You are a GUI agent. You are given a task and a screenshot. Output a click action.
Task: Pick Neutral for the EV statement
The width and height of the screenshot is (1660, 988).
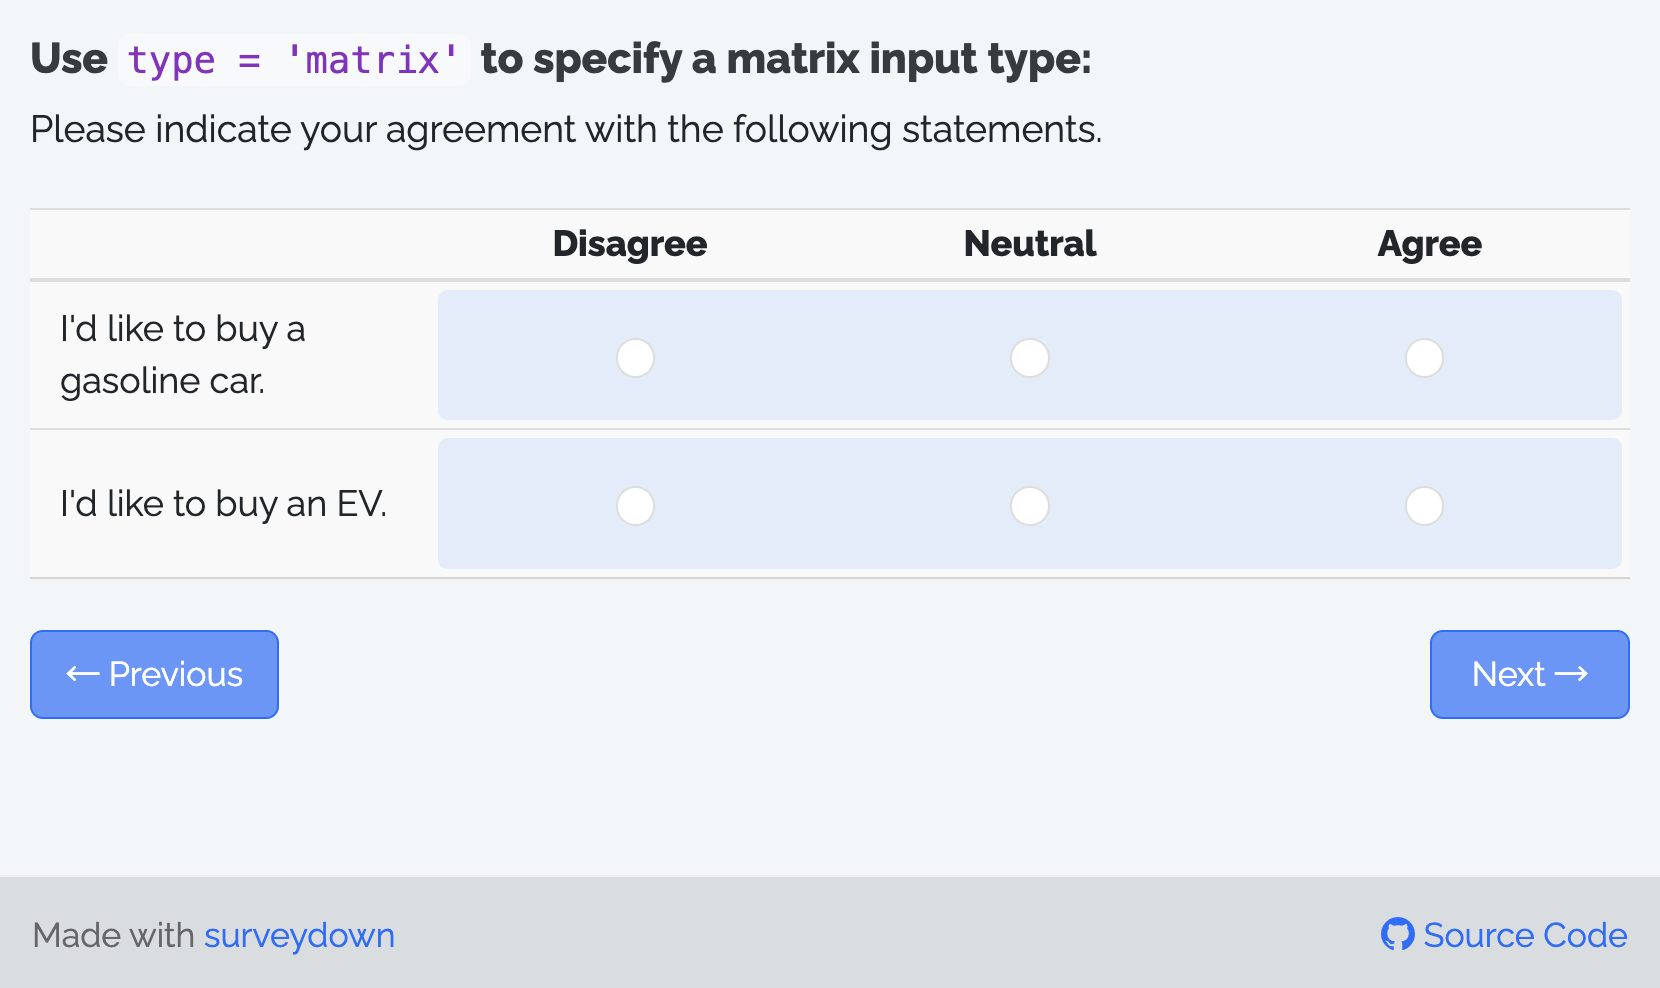click(1029, 506)
